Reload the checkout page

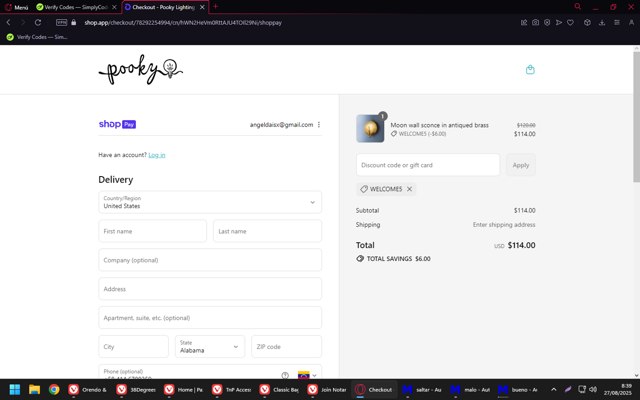[38, 22]
